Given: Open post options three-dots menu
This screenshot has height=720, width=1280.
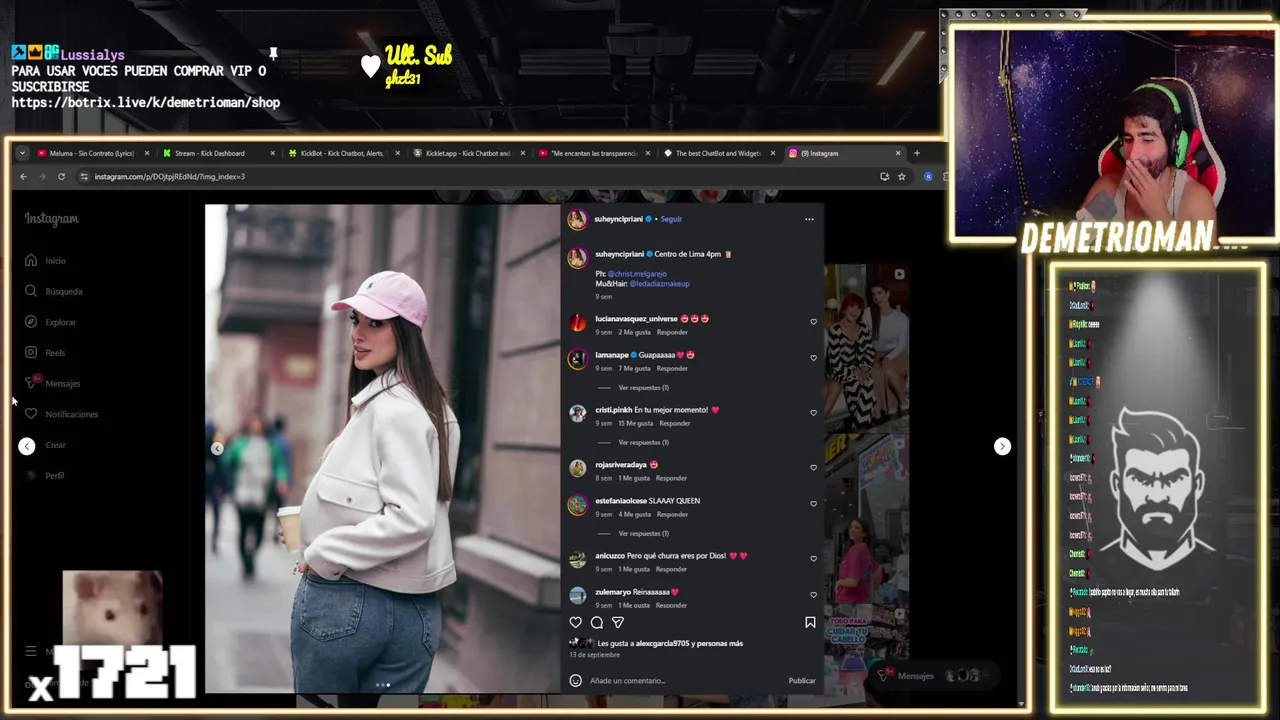Looking at the screenshot, I should [x=809, y=219].
